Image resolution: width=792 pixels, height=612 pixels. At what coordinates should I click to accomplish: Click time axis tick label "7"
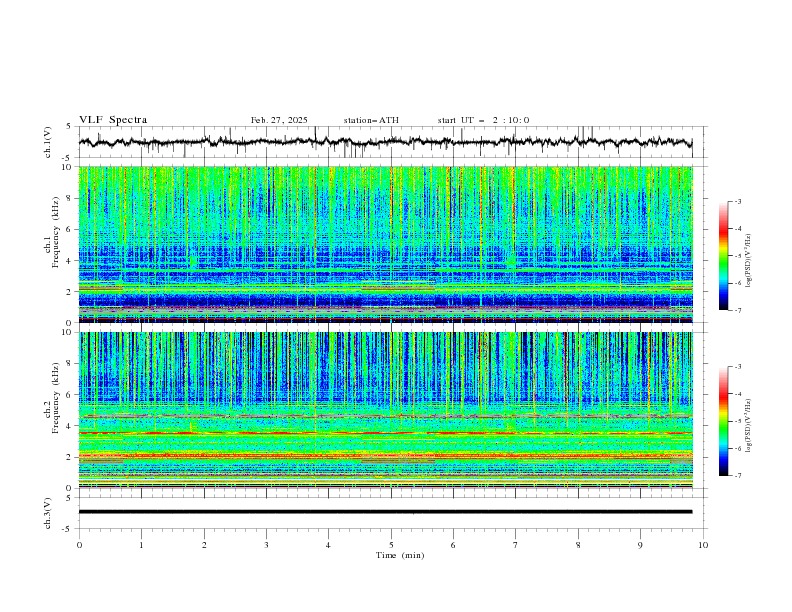(x=516, y=545)
